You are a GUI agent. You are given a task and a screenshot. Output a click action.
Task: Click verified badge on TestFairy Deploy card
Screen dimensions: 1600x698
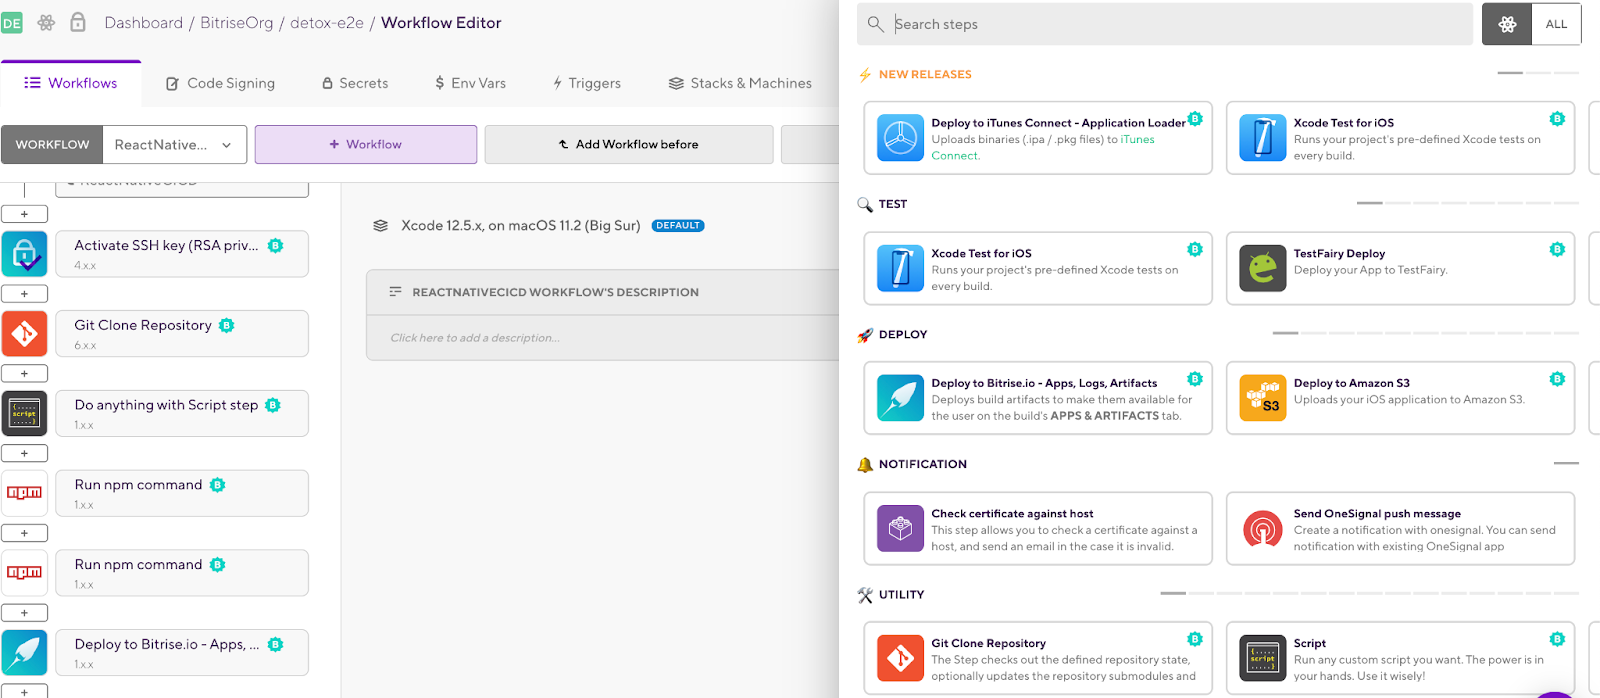coord(1557,249)
